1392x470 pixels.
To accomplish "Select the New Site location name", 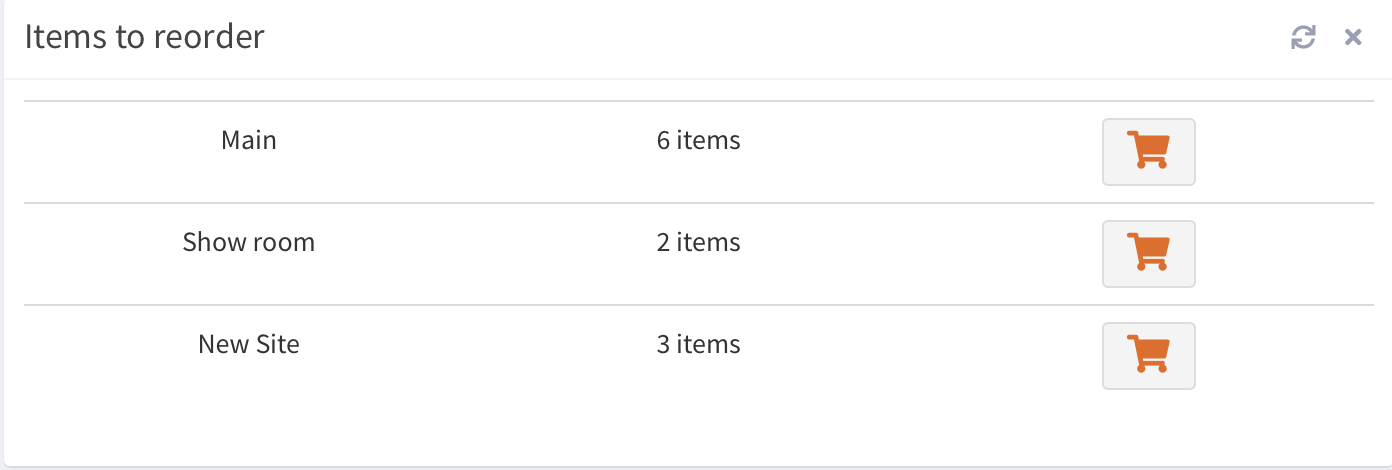I will point(249,345).
